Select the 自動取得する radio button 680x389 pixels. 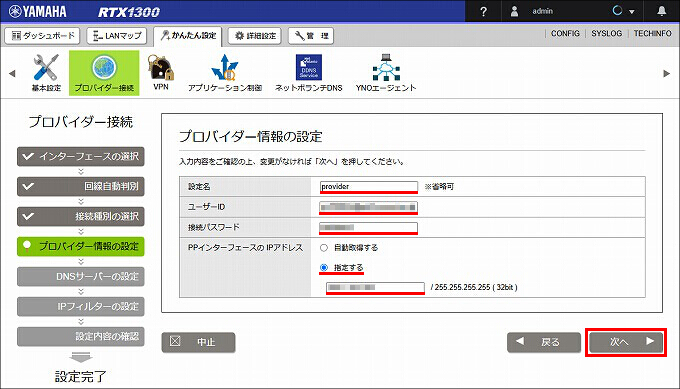(324, 248)
